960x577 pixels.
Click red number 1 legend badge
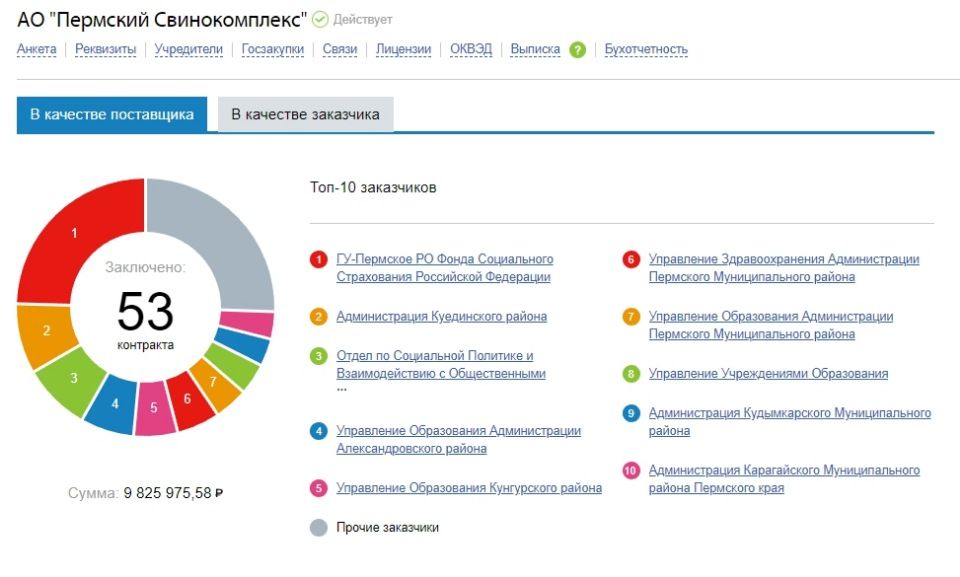pos(319,260)
